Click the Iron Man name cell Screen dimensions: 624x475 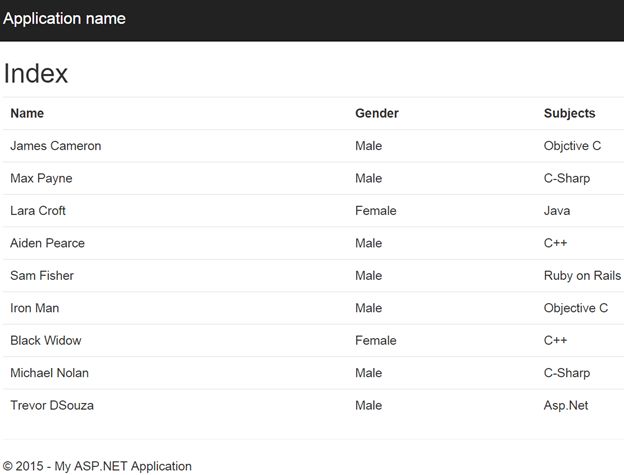point(34,308)
